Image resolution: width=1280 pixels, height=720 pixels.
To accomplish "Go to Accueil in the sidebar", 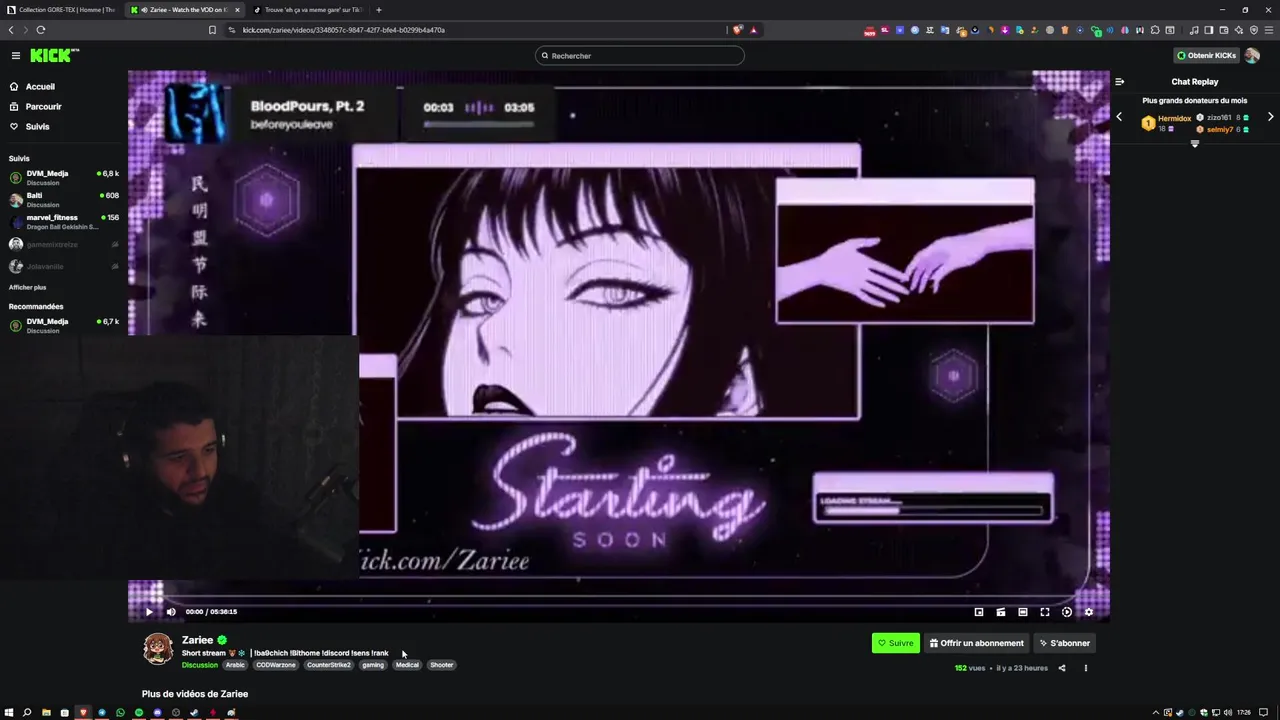I will 32,87.
